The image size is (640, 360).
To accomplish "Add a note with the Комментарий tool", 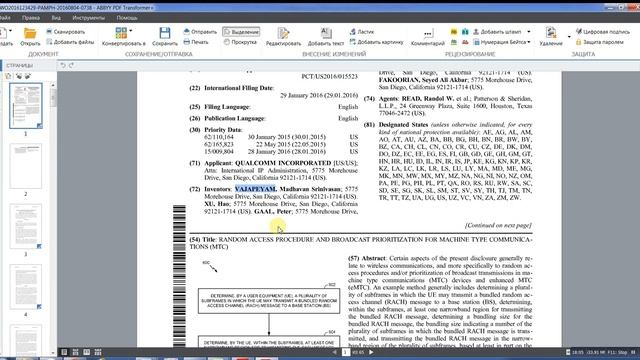I will coord(427,38).
